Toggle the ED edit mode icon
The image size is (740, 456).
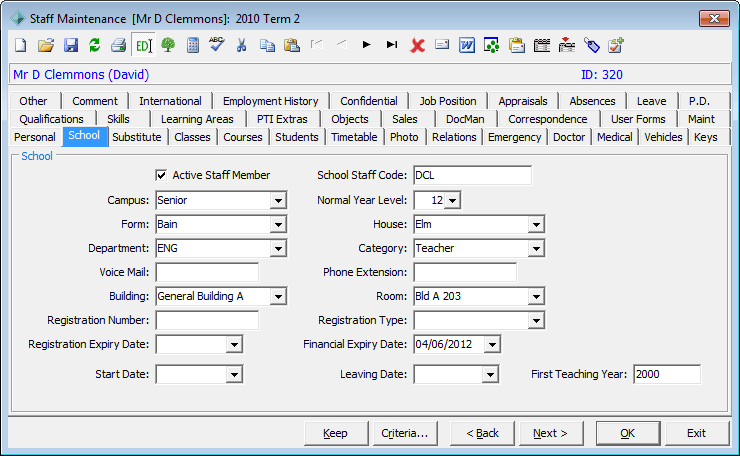143,45
